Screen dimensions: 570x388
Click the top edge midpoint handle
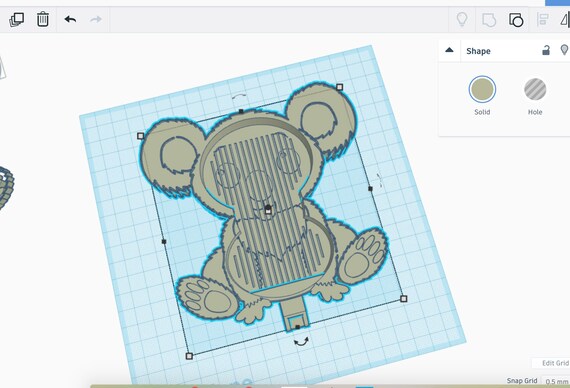click(x=241, y=111)
